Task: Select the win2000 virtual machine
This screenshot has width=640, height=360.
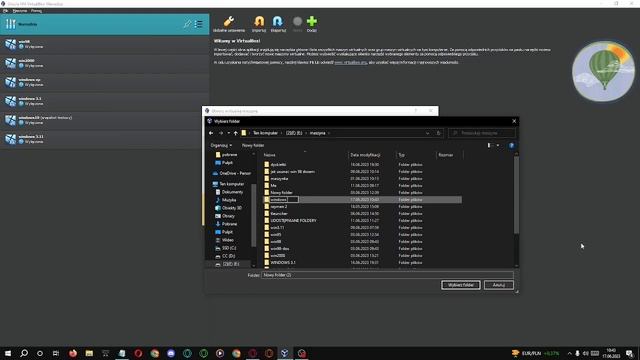Action: pyautogui.click(x=104, y=63)
